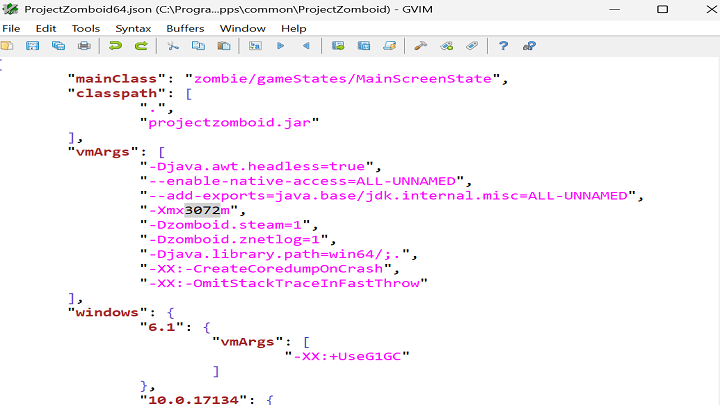The image size is (720, 405).
Task: Paste from clipboard icon
Action: tap(224, 46)
